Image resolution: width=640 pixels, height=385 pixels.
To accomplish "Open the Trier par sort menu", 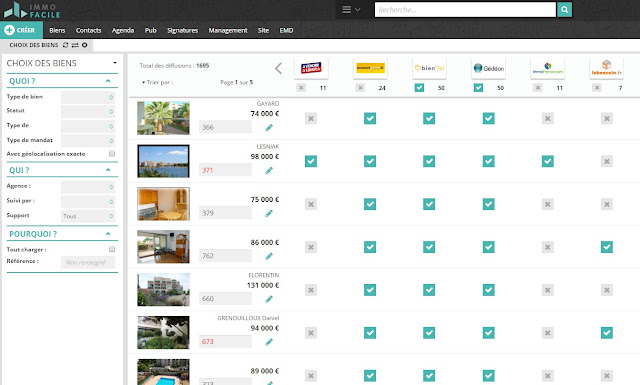I will point(158,82).
